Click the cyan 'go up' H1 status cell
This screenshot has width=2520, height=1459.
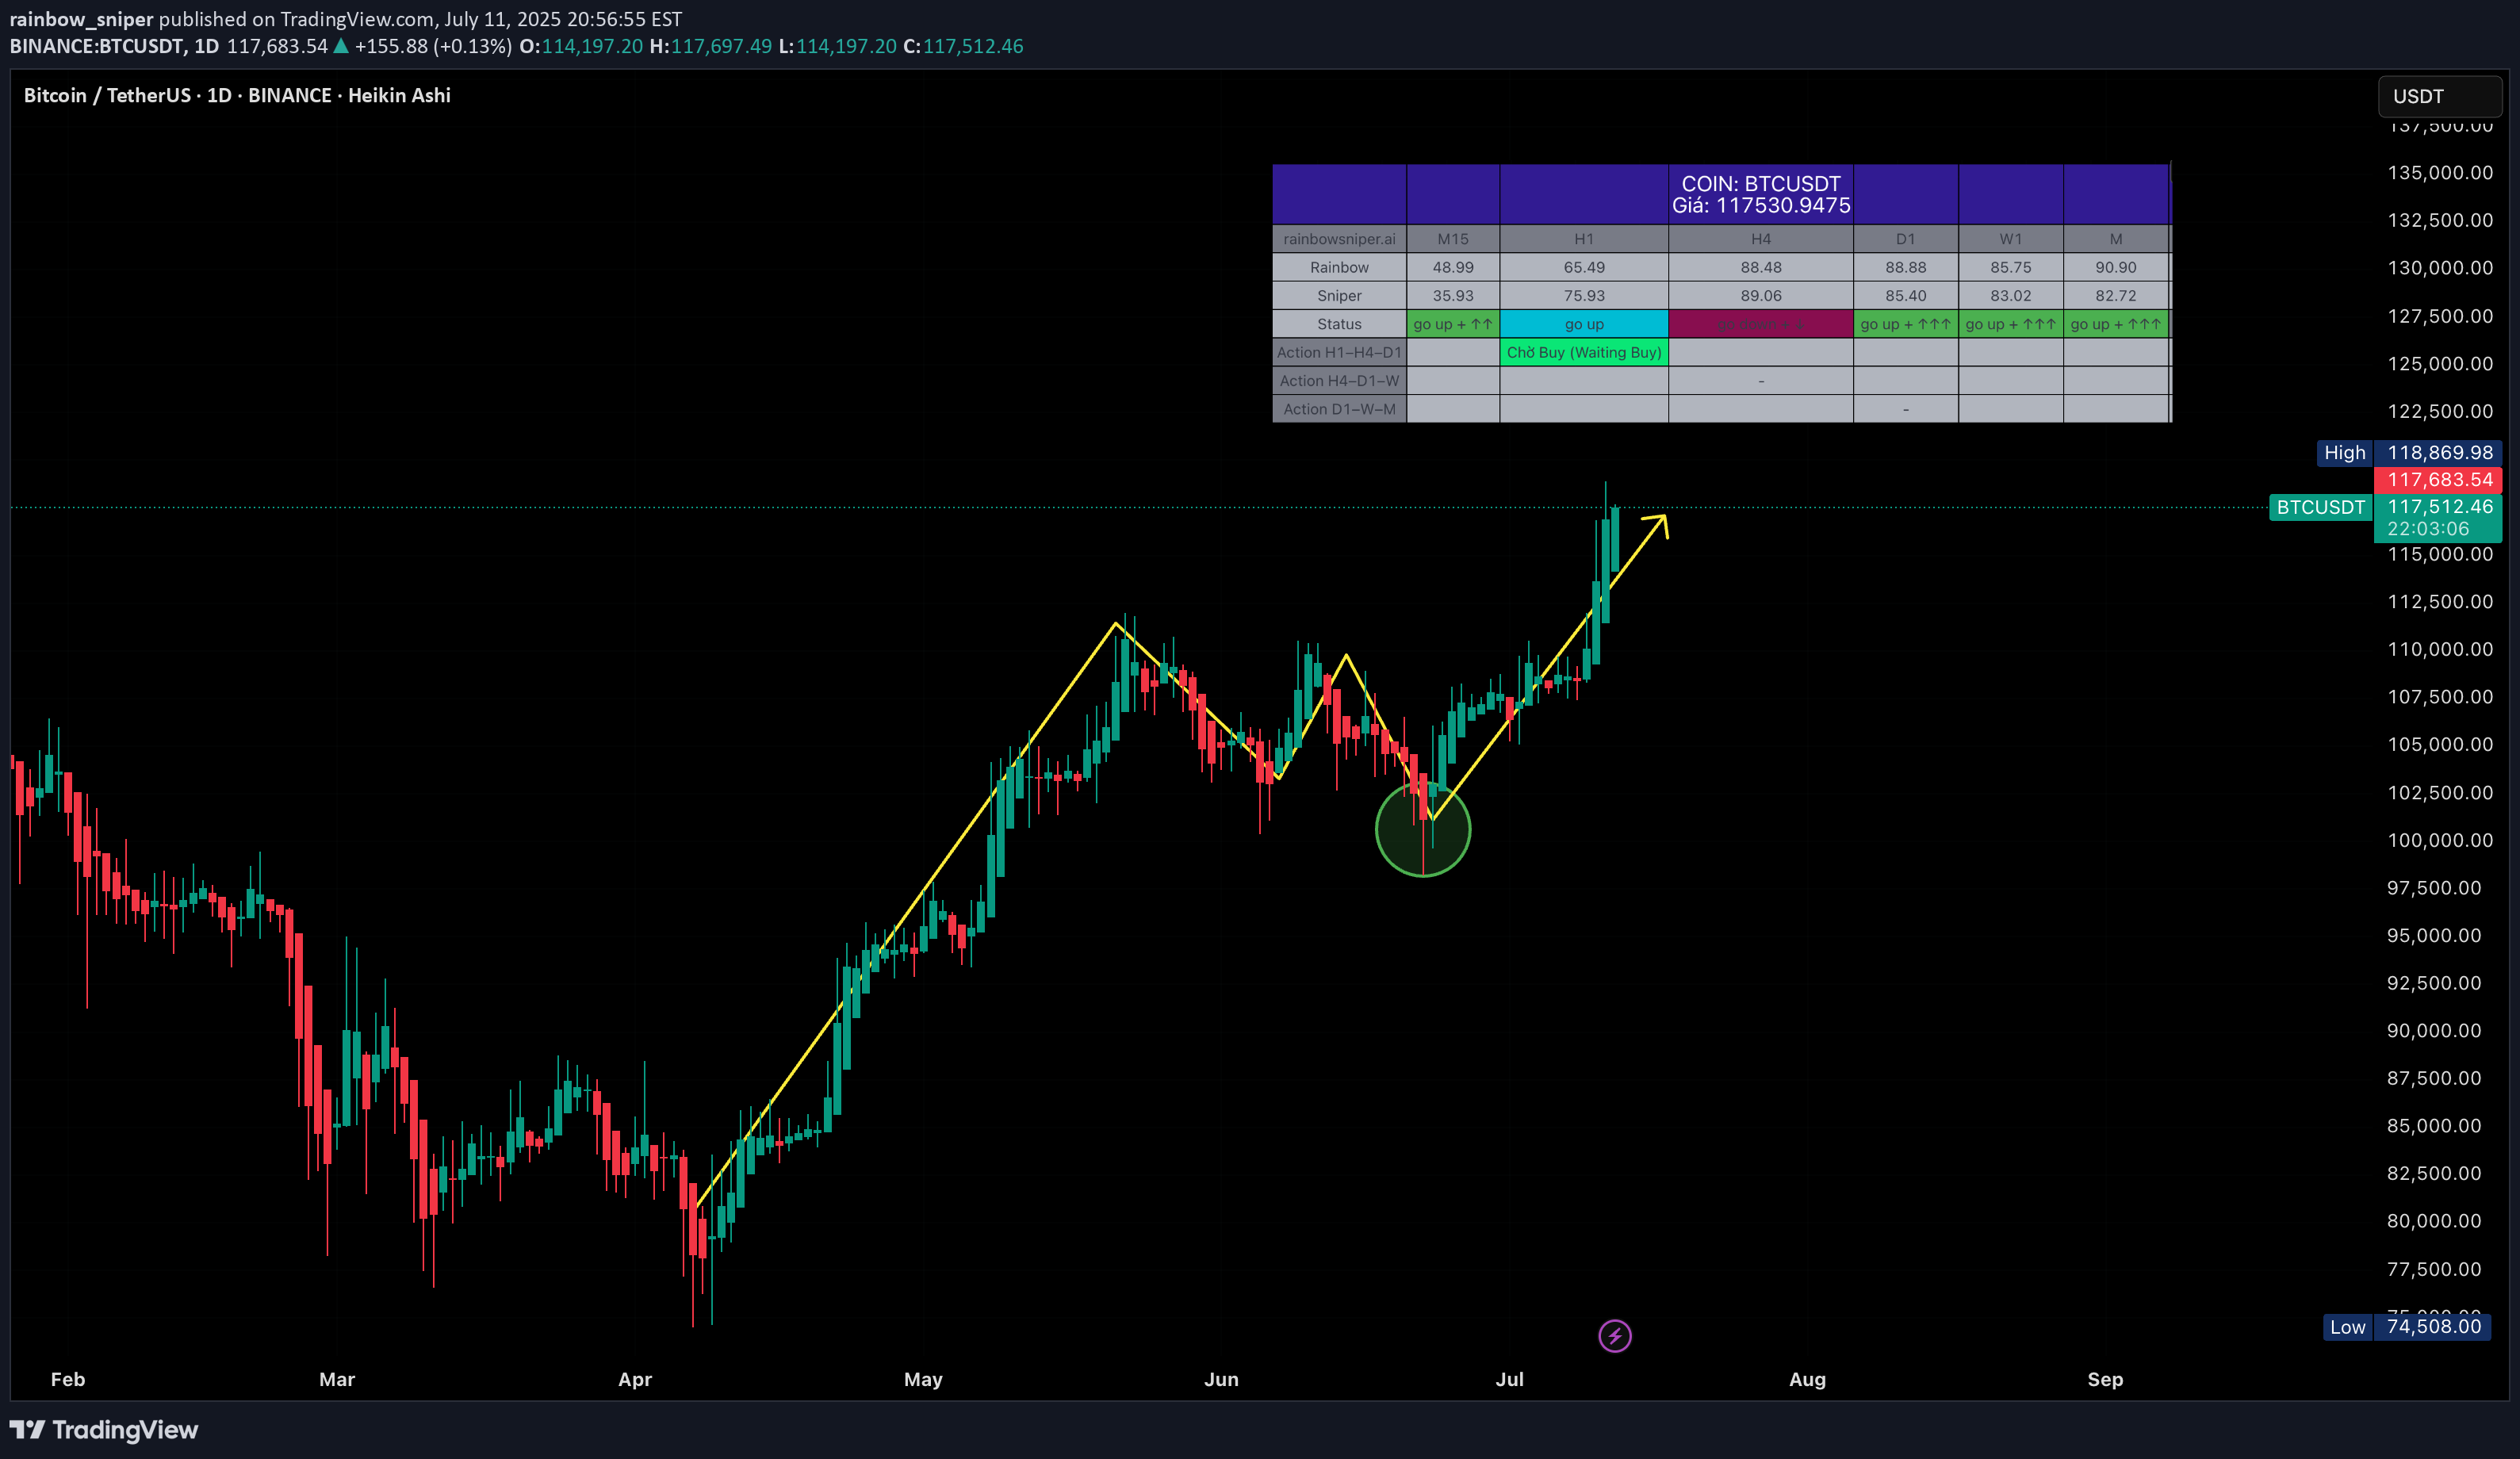click(x=1584, y=324)
